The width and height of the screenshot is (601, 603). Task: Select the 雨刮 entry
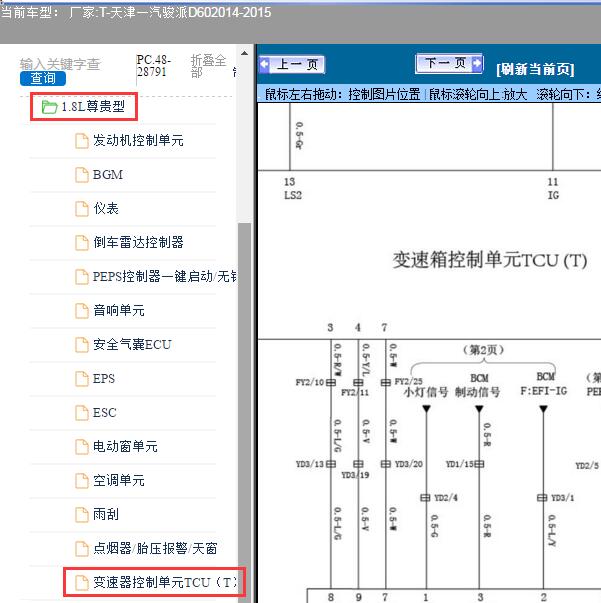106,514
